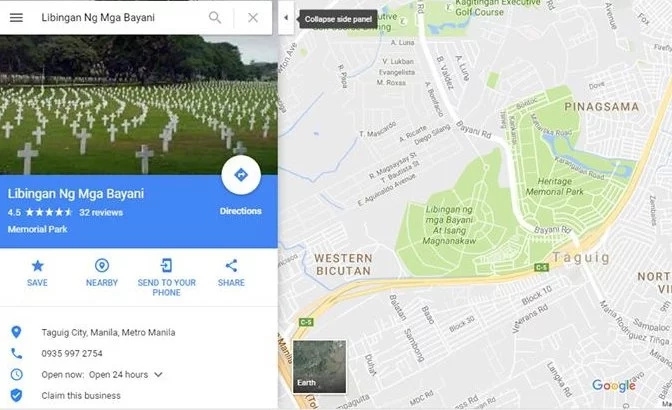Viewport: 672px width, 410px height.
Task: Save the place with the star icon
Action: tap(37, 266)
